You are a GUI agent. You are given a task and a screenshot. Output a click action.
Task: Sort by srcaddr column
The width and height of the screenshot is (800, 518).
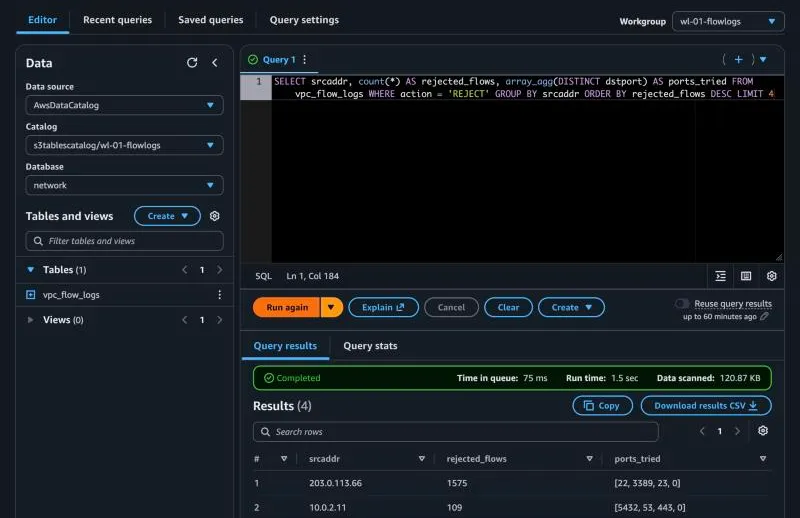(x=421, y=459)
